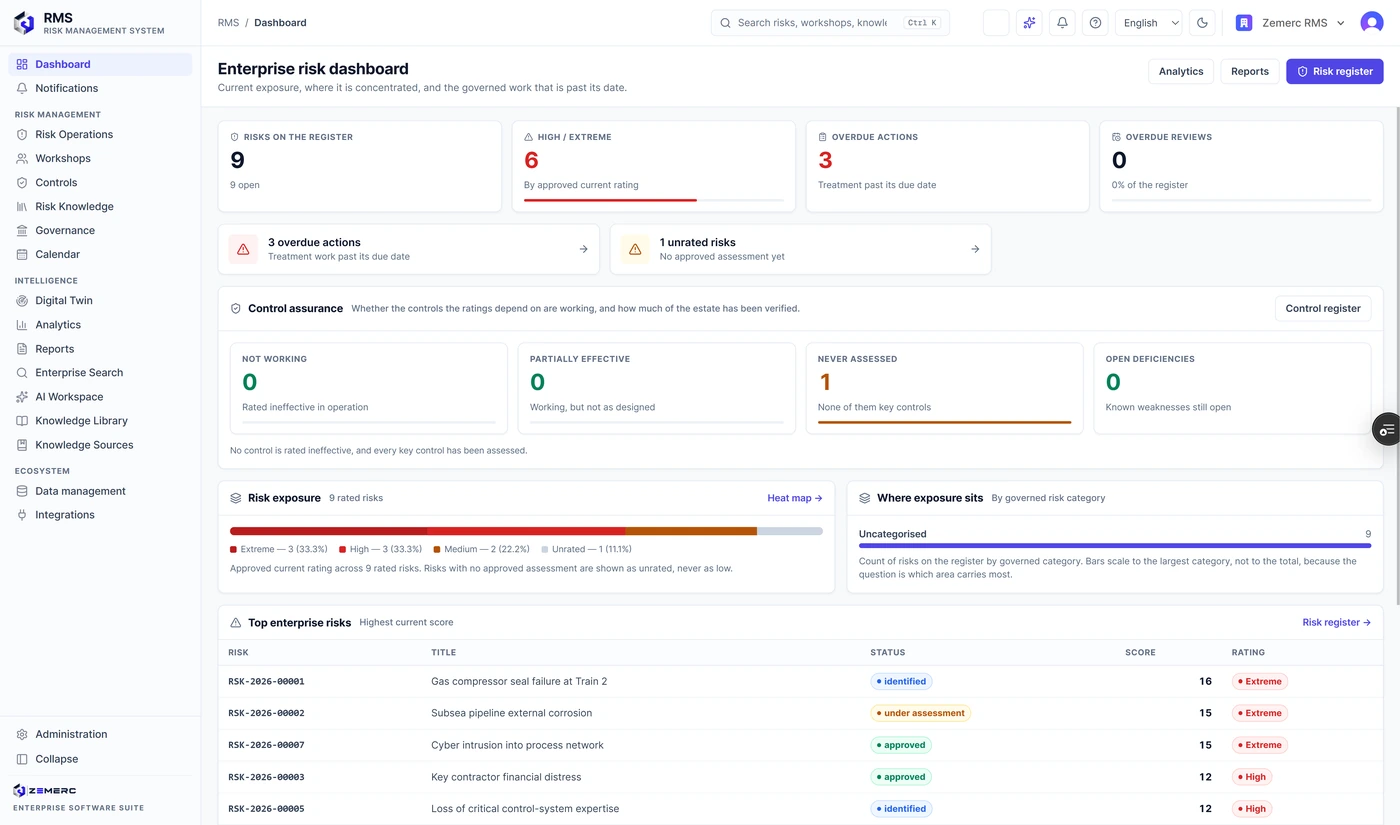Viewport: 1400px width, 825px height.
Task: Go to Notifications in the sidebar
Action: pyautogui.click(x=100, y=88)
